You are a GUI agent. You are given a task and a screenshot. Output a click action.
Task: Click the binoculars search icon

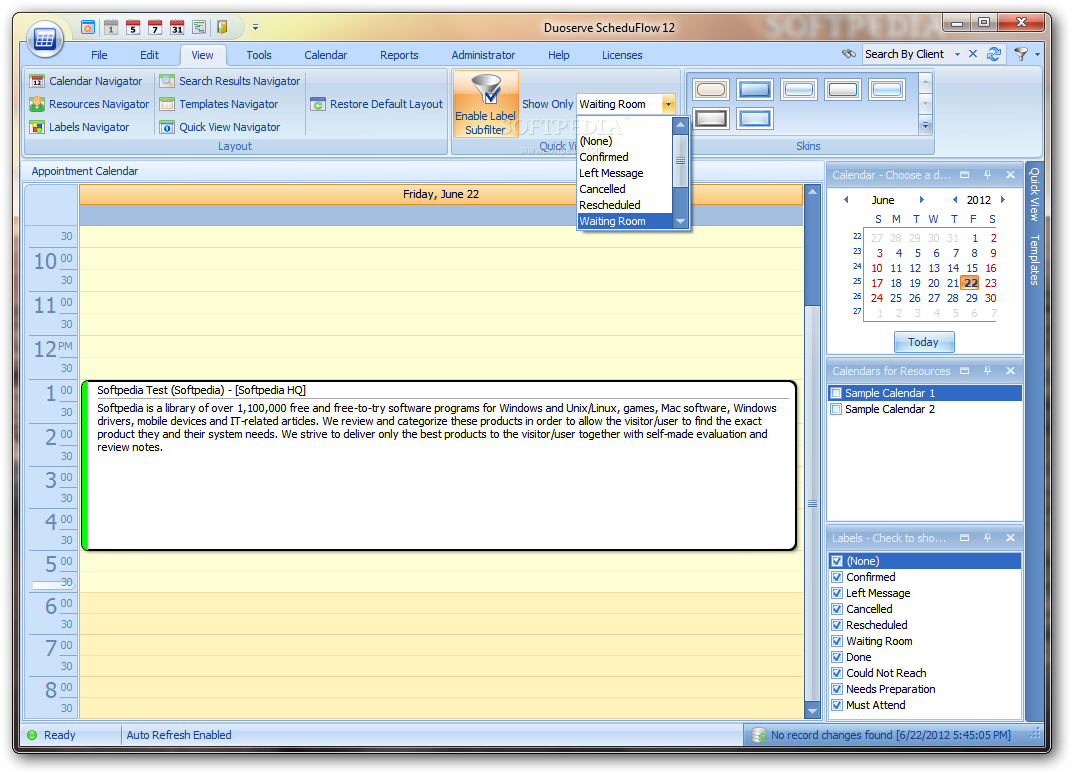pyautogui.click(x=848, y=54)
